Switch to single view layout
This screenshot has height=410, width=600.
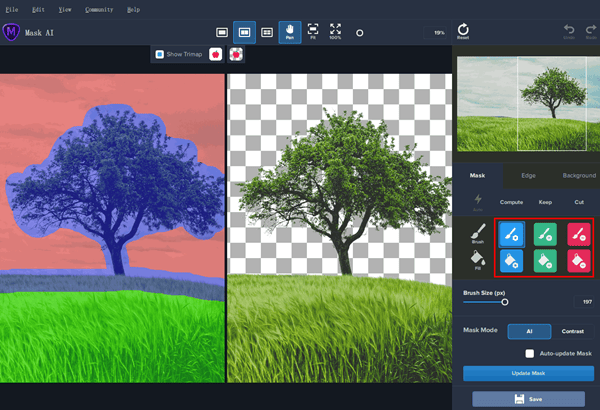(223, 33)
